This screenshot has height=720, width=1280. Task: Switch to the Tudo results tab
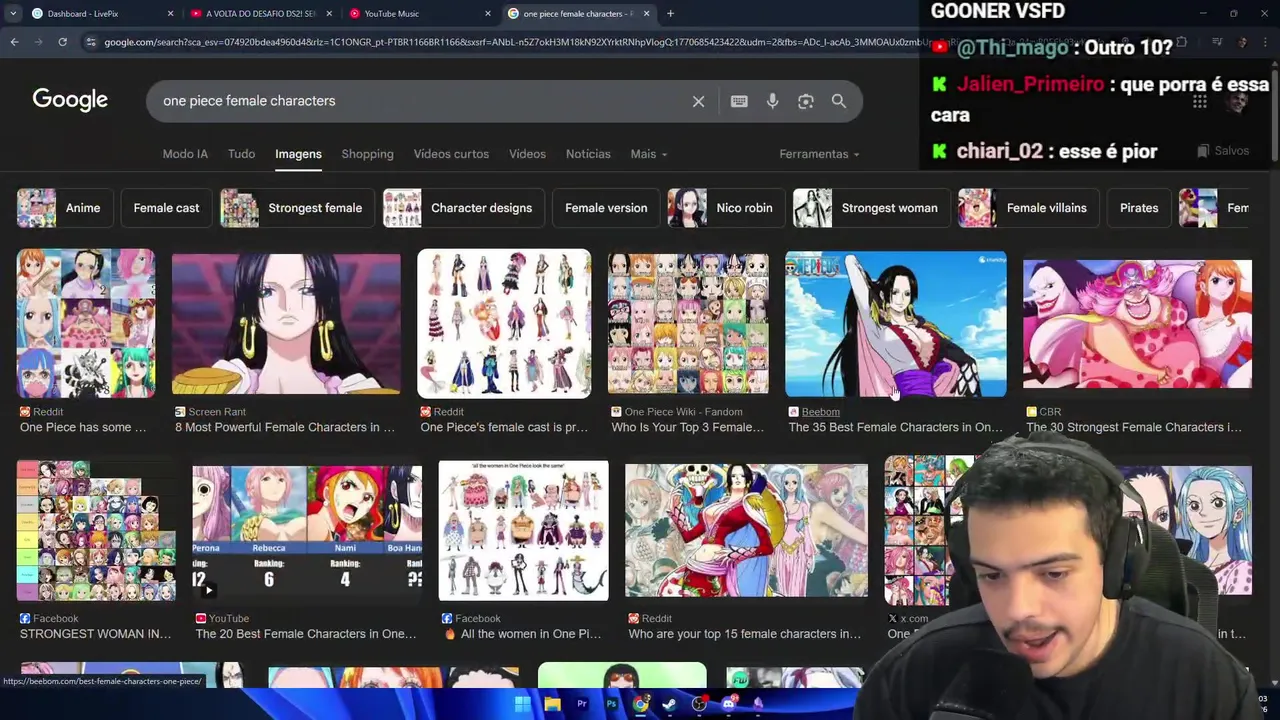coord(241,154)
